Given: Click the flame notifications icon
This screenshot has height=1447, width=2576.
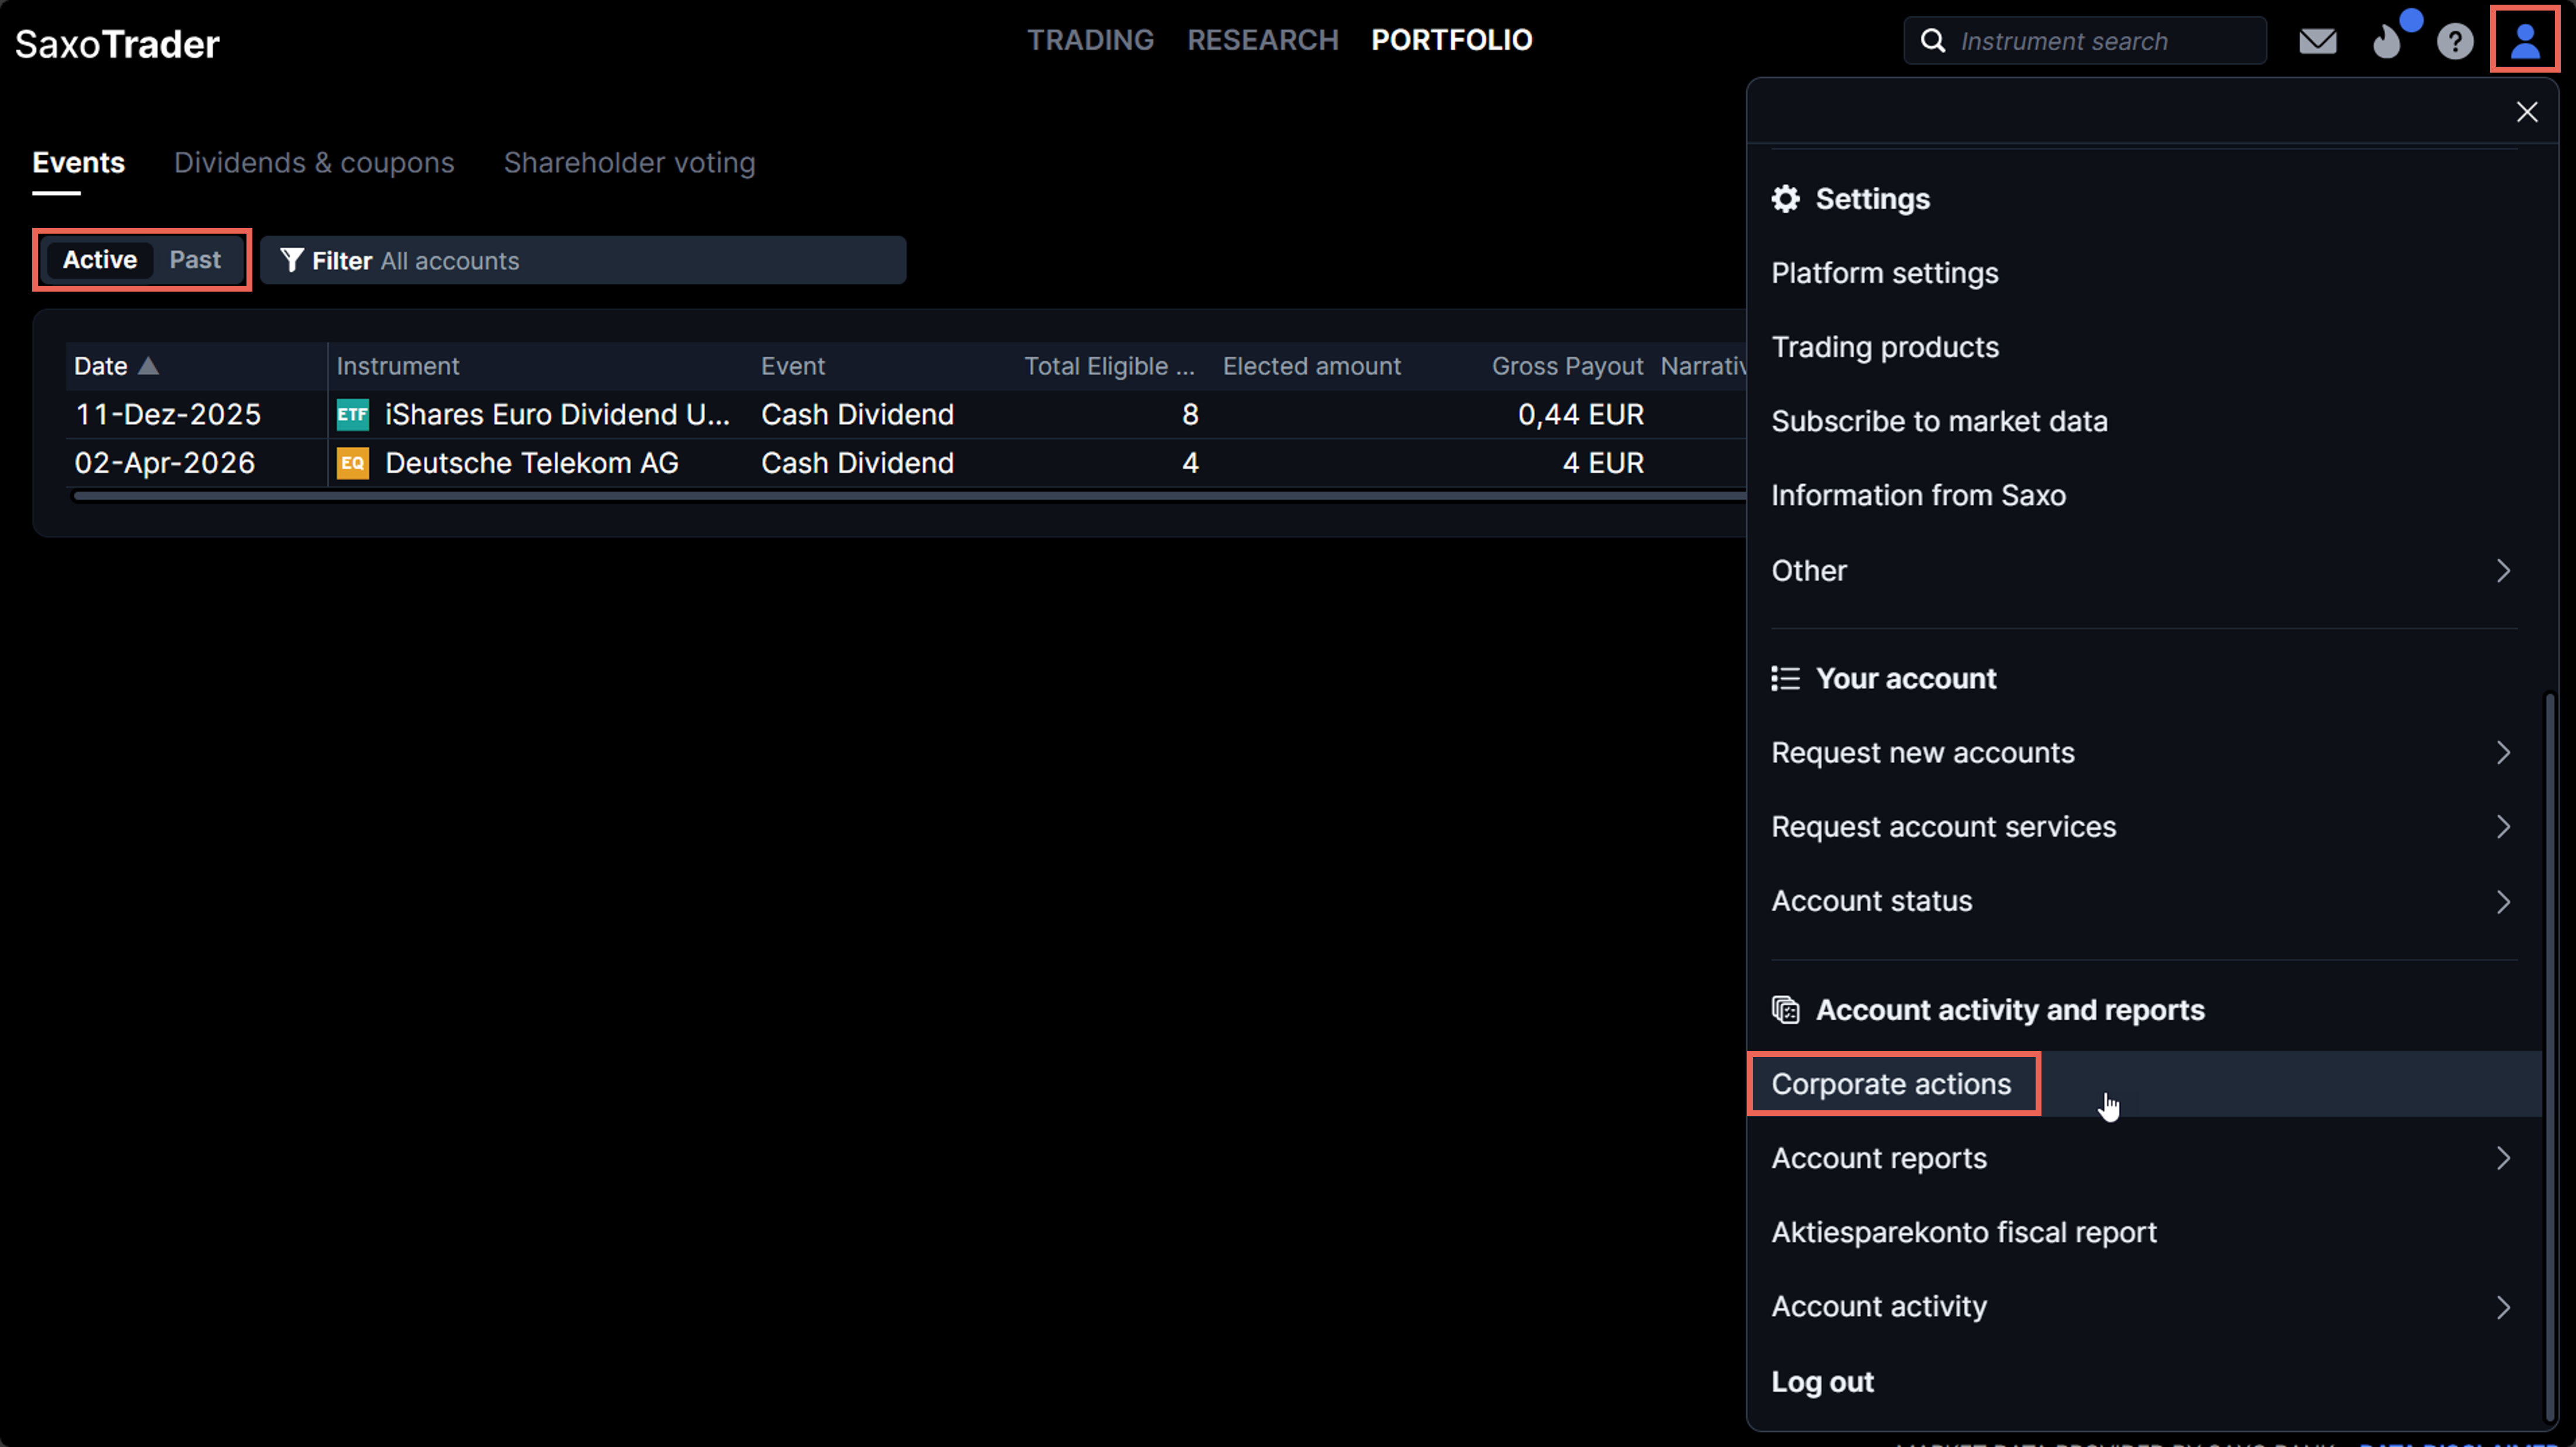Looking at the screenshot, I should (x=2387, y=41).
